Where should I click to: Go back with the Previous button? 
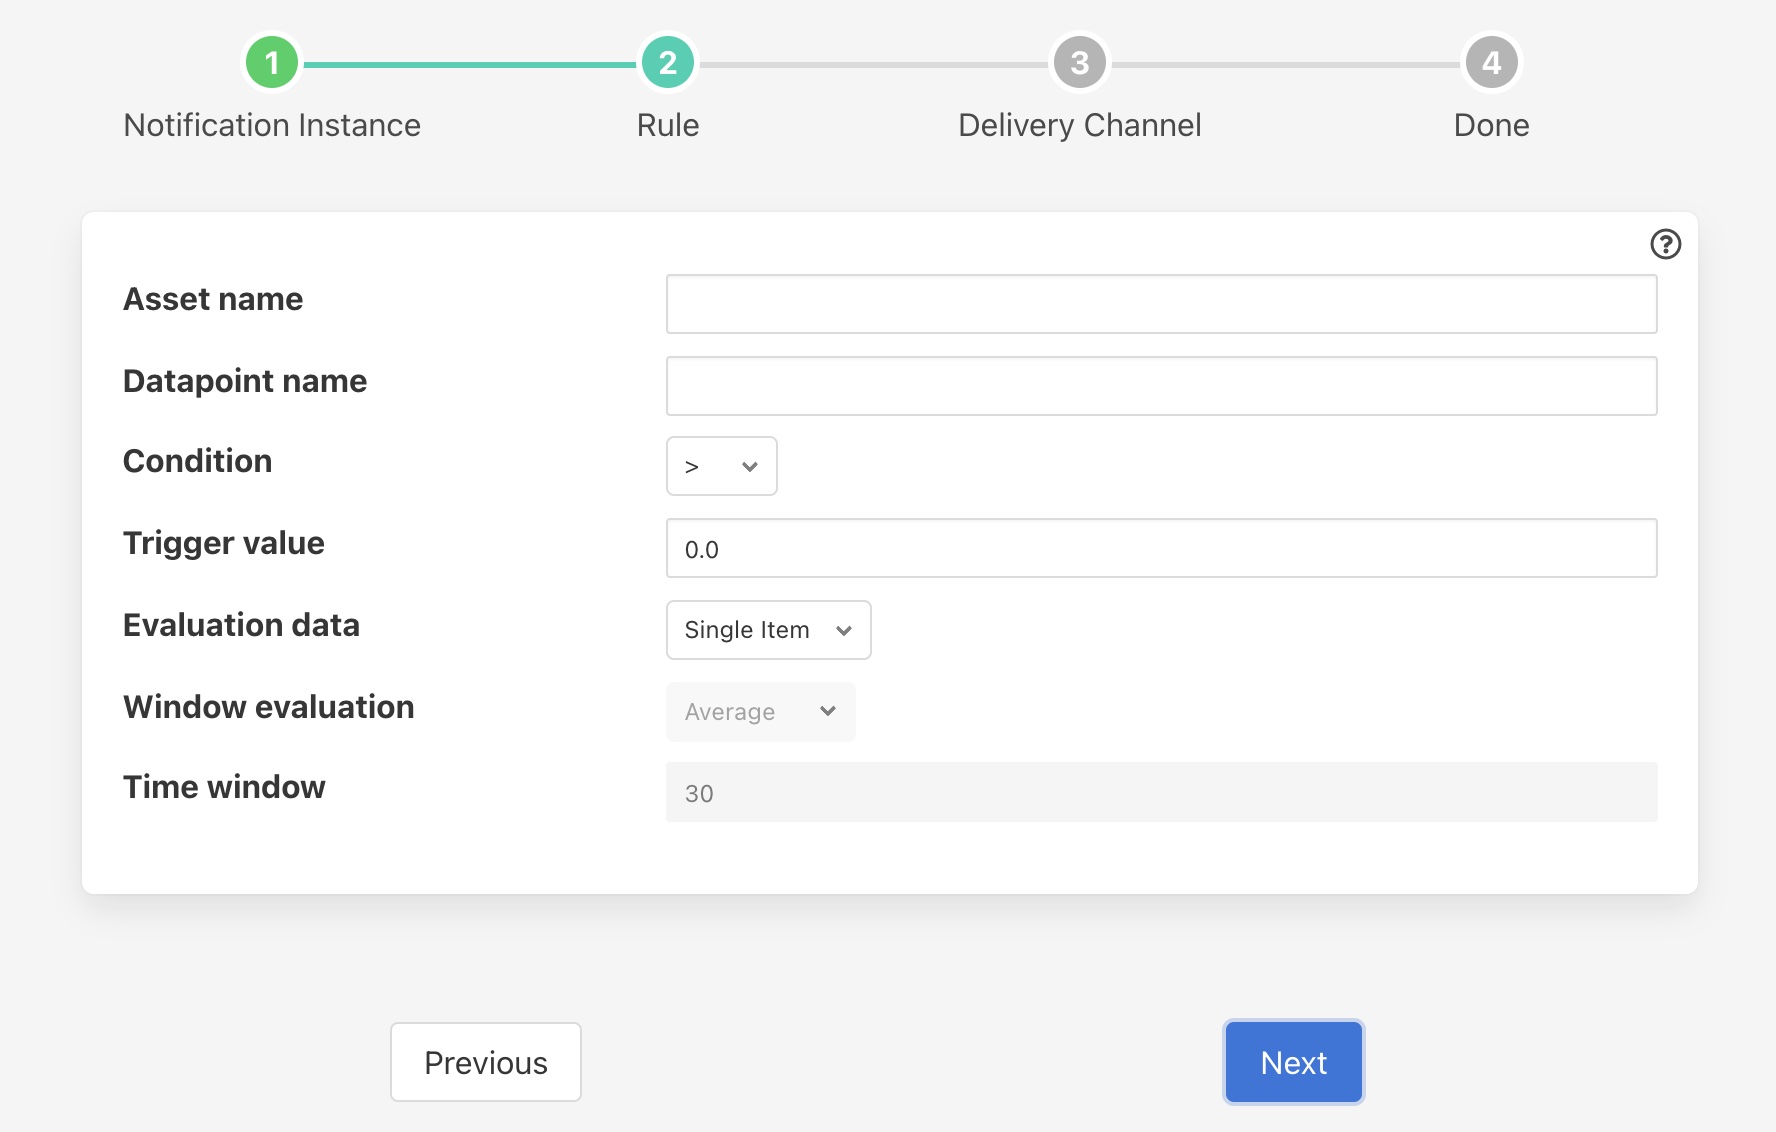tap(486, 1062)
